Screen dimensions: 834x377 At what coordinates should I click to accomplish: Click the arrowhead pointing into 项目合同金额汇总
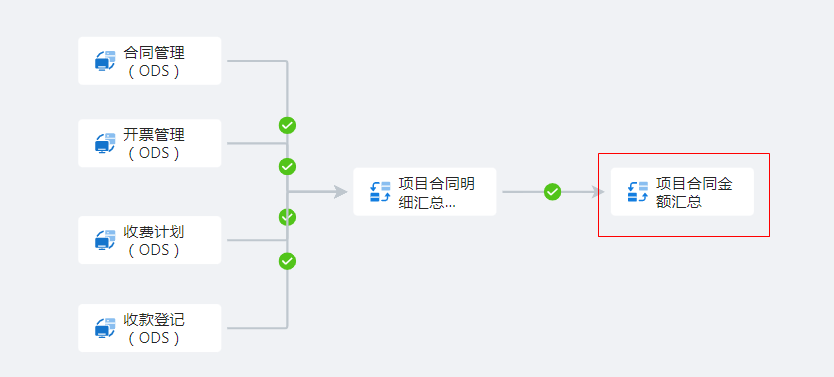click(x=598, y=191)
